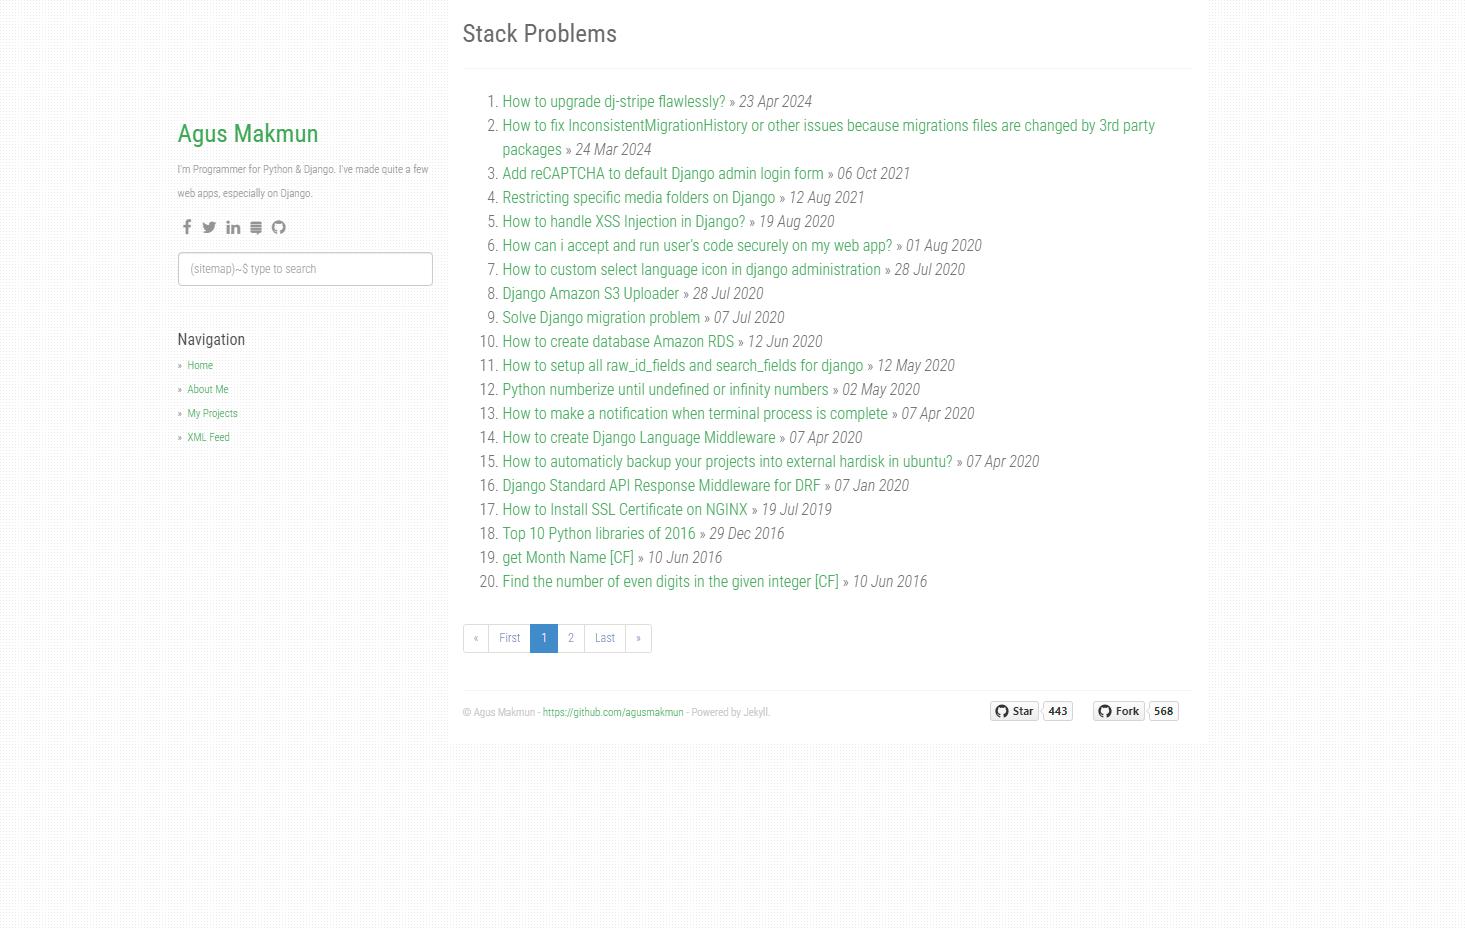Select the Stack Exchange icon in sidebar
The height and width of the screenshot is (930, 1465).
click(256, 227)
